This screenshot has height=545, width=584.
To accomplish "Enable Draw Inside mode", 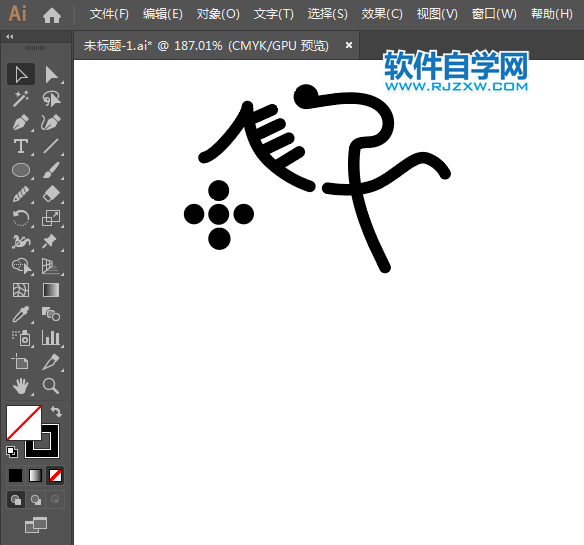I will tap(55, 500).
